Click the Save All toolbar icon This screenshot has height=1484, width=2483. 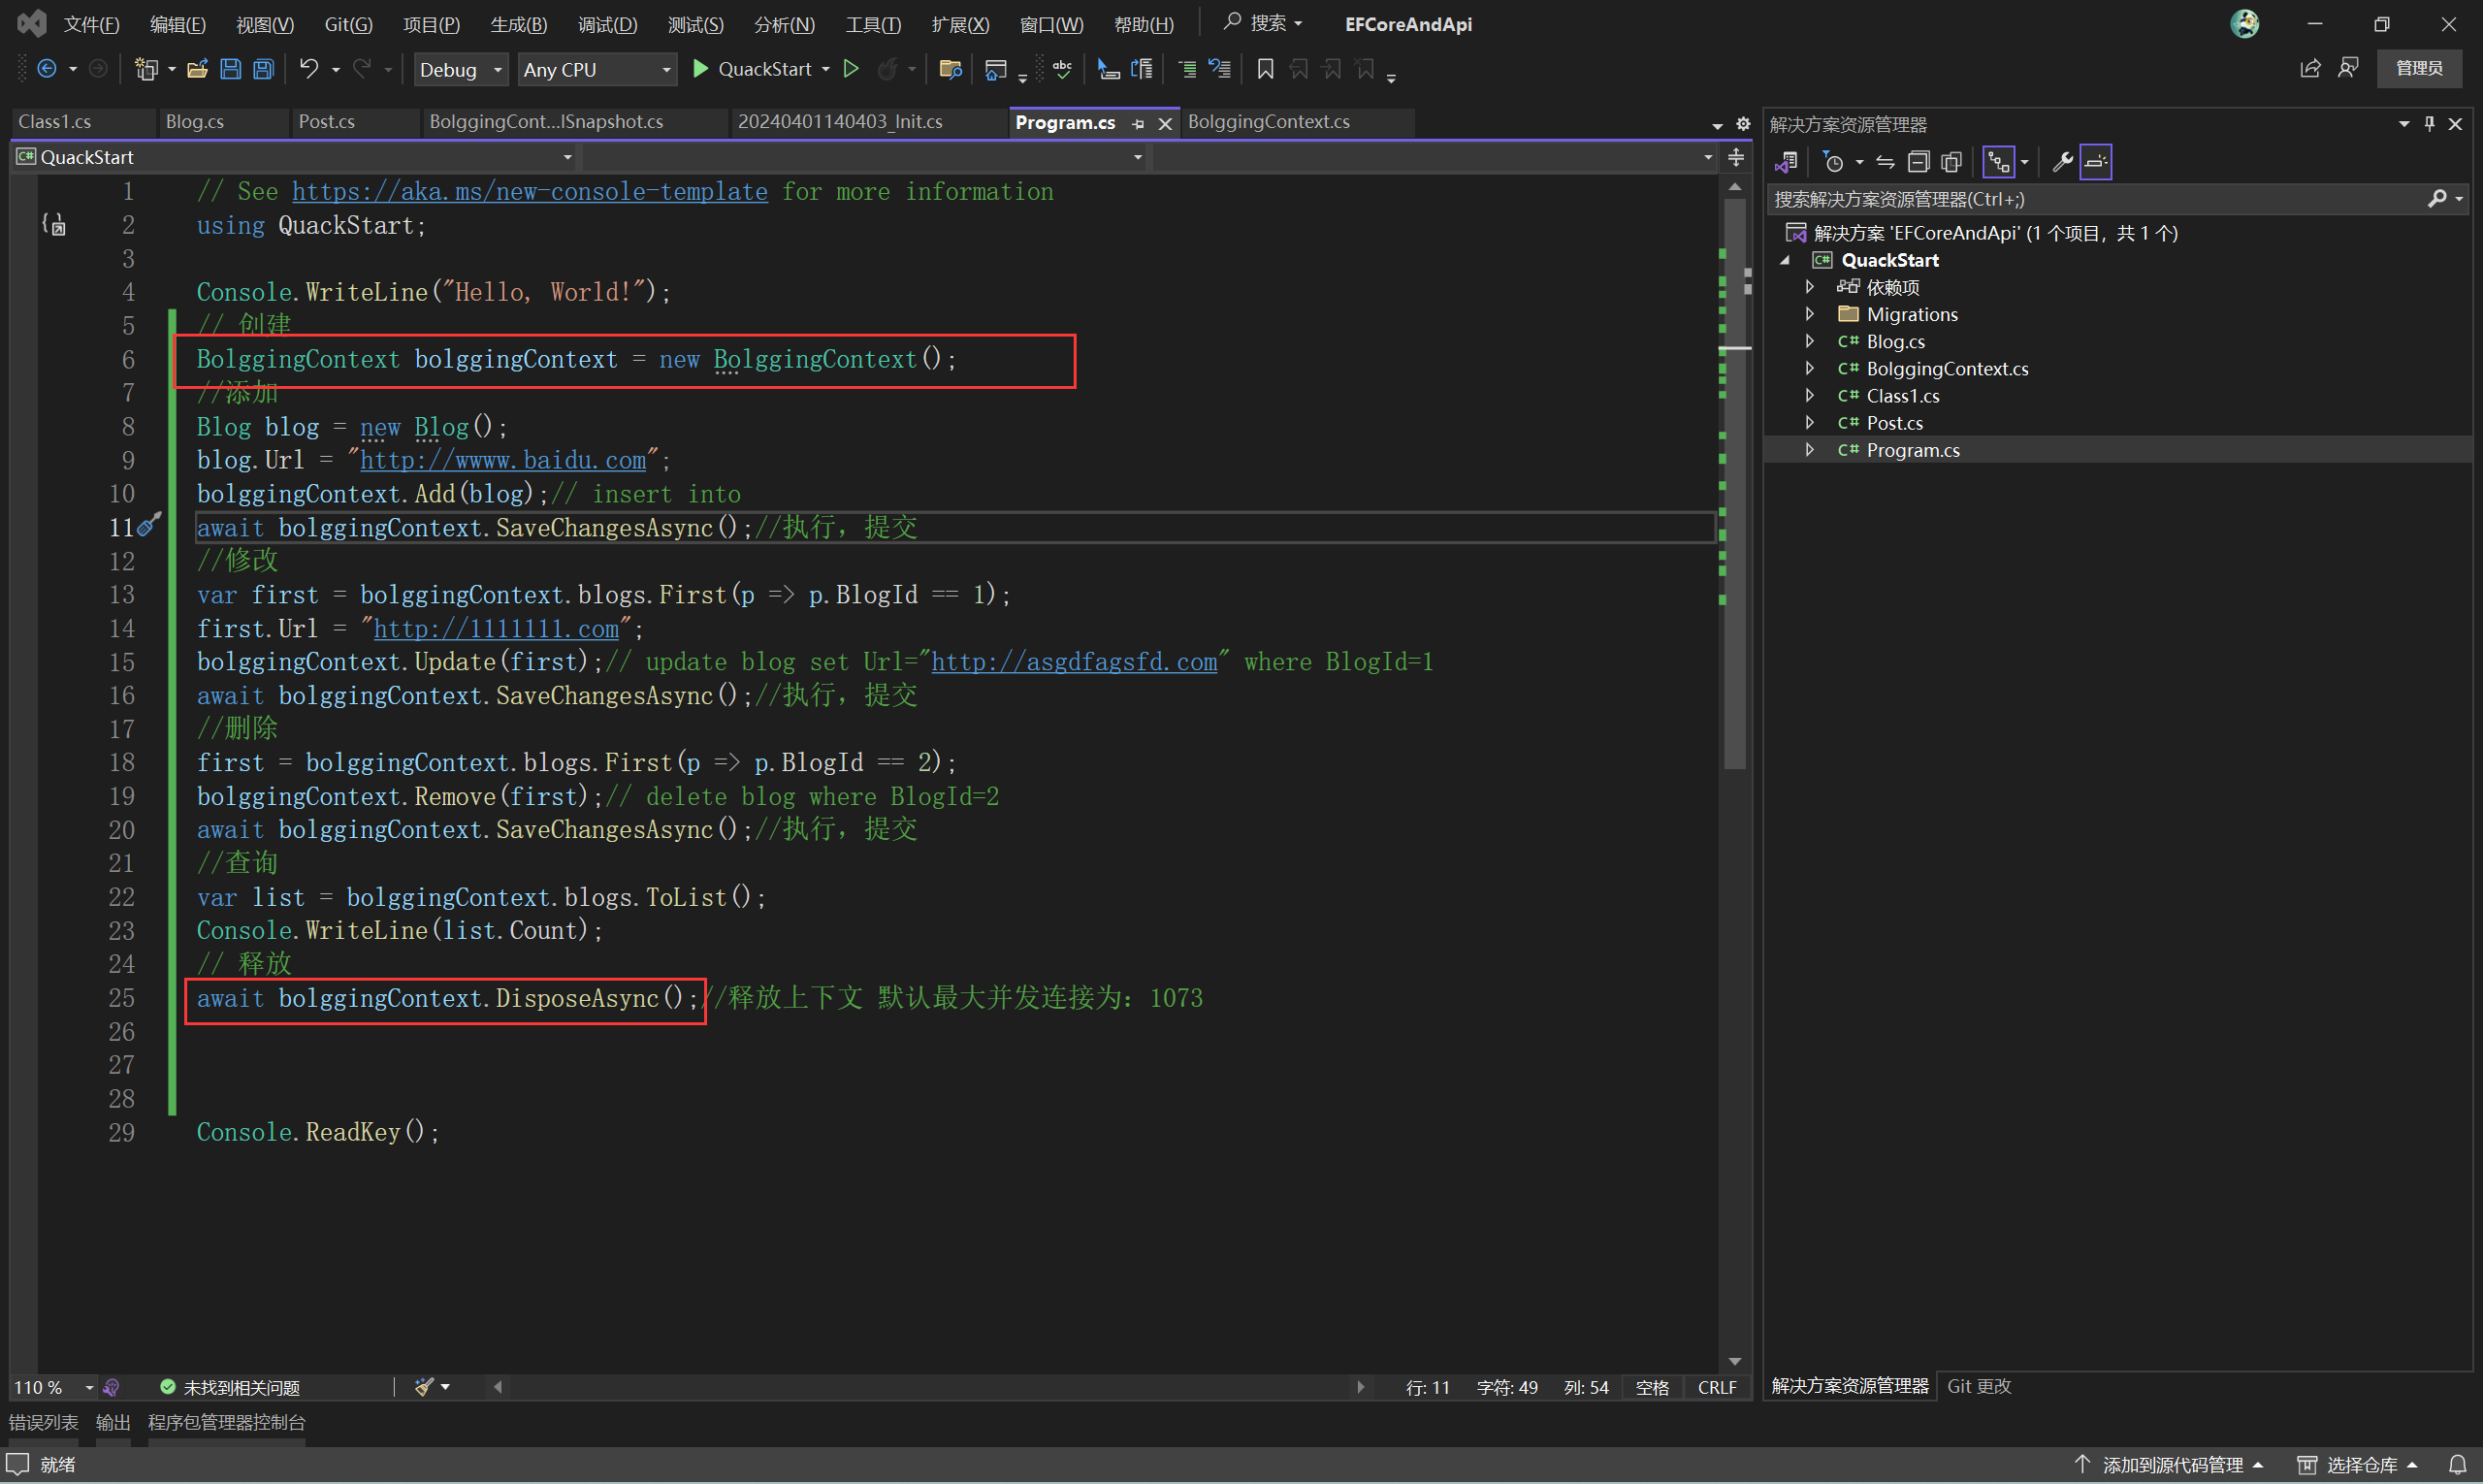point(263,69)
